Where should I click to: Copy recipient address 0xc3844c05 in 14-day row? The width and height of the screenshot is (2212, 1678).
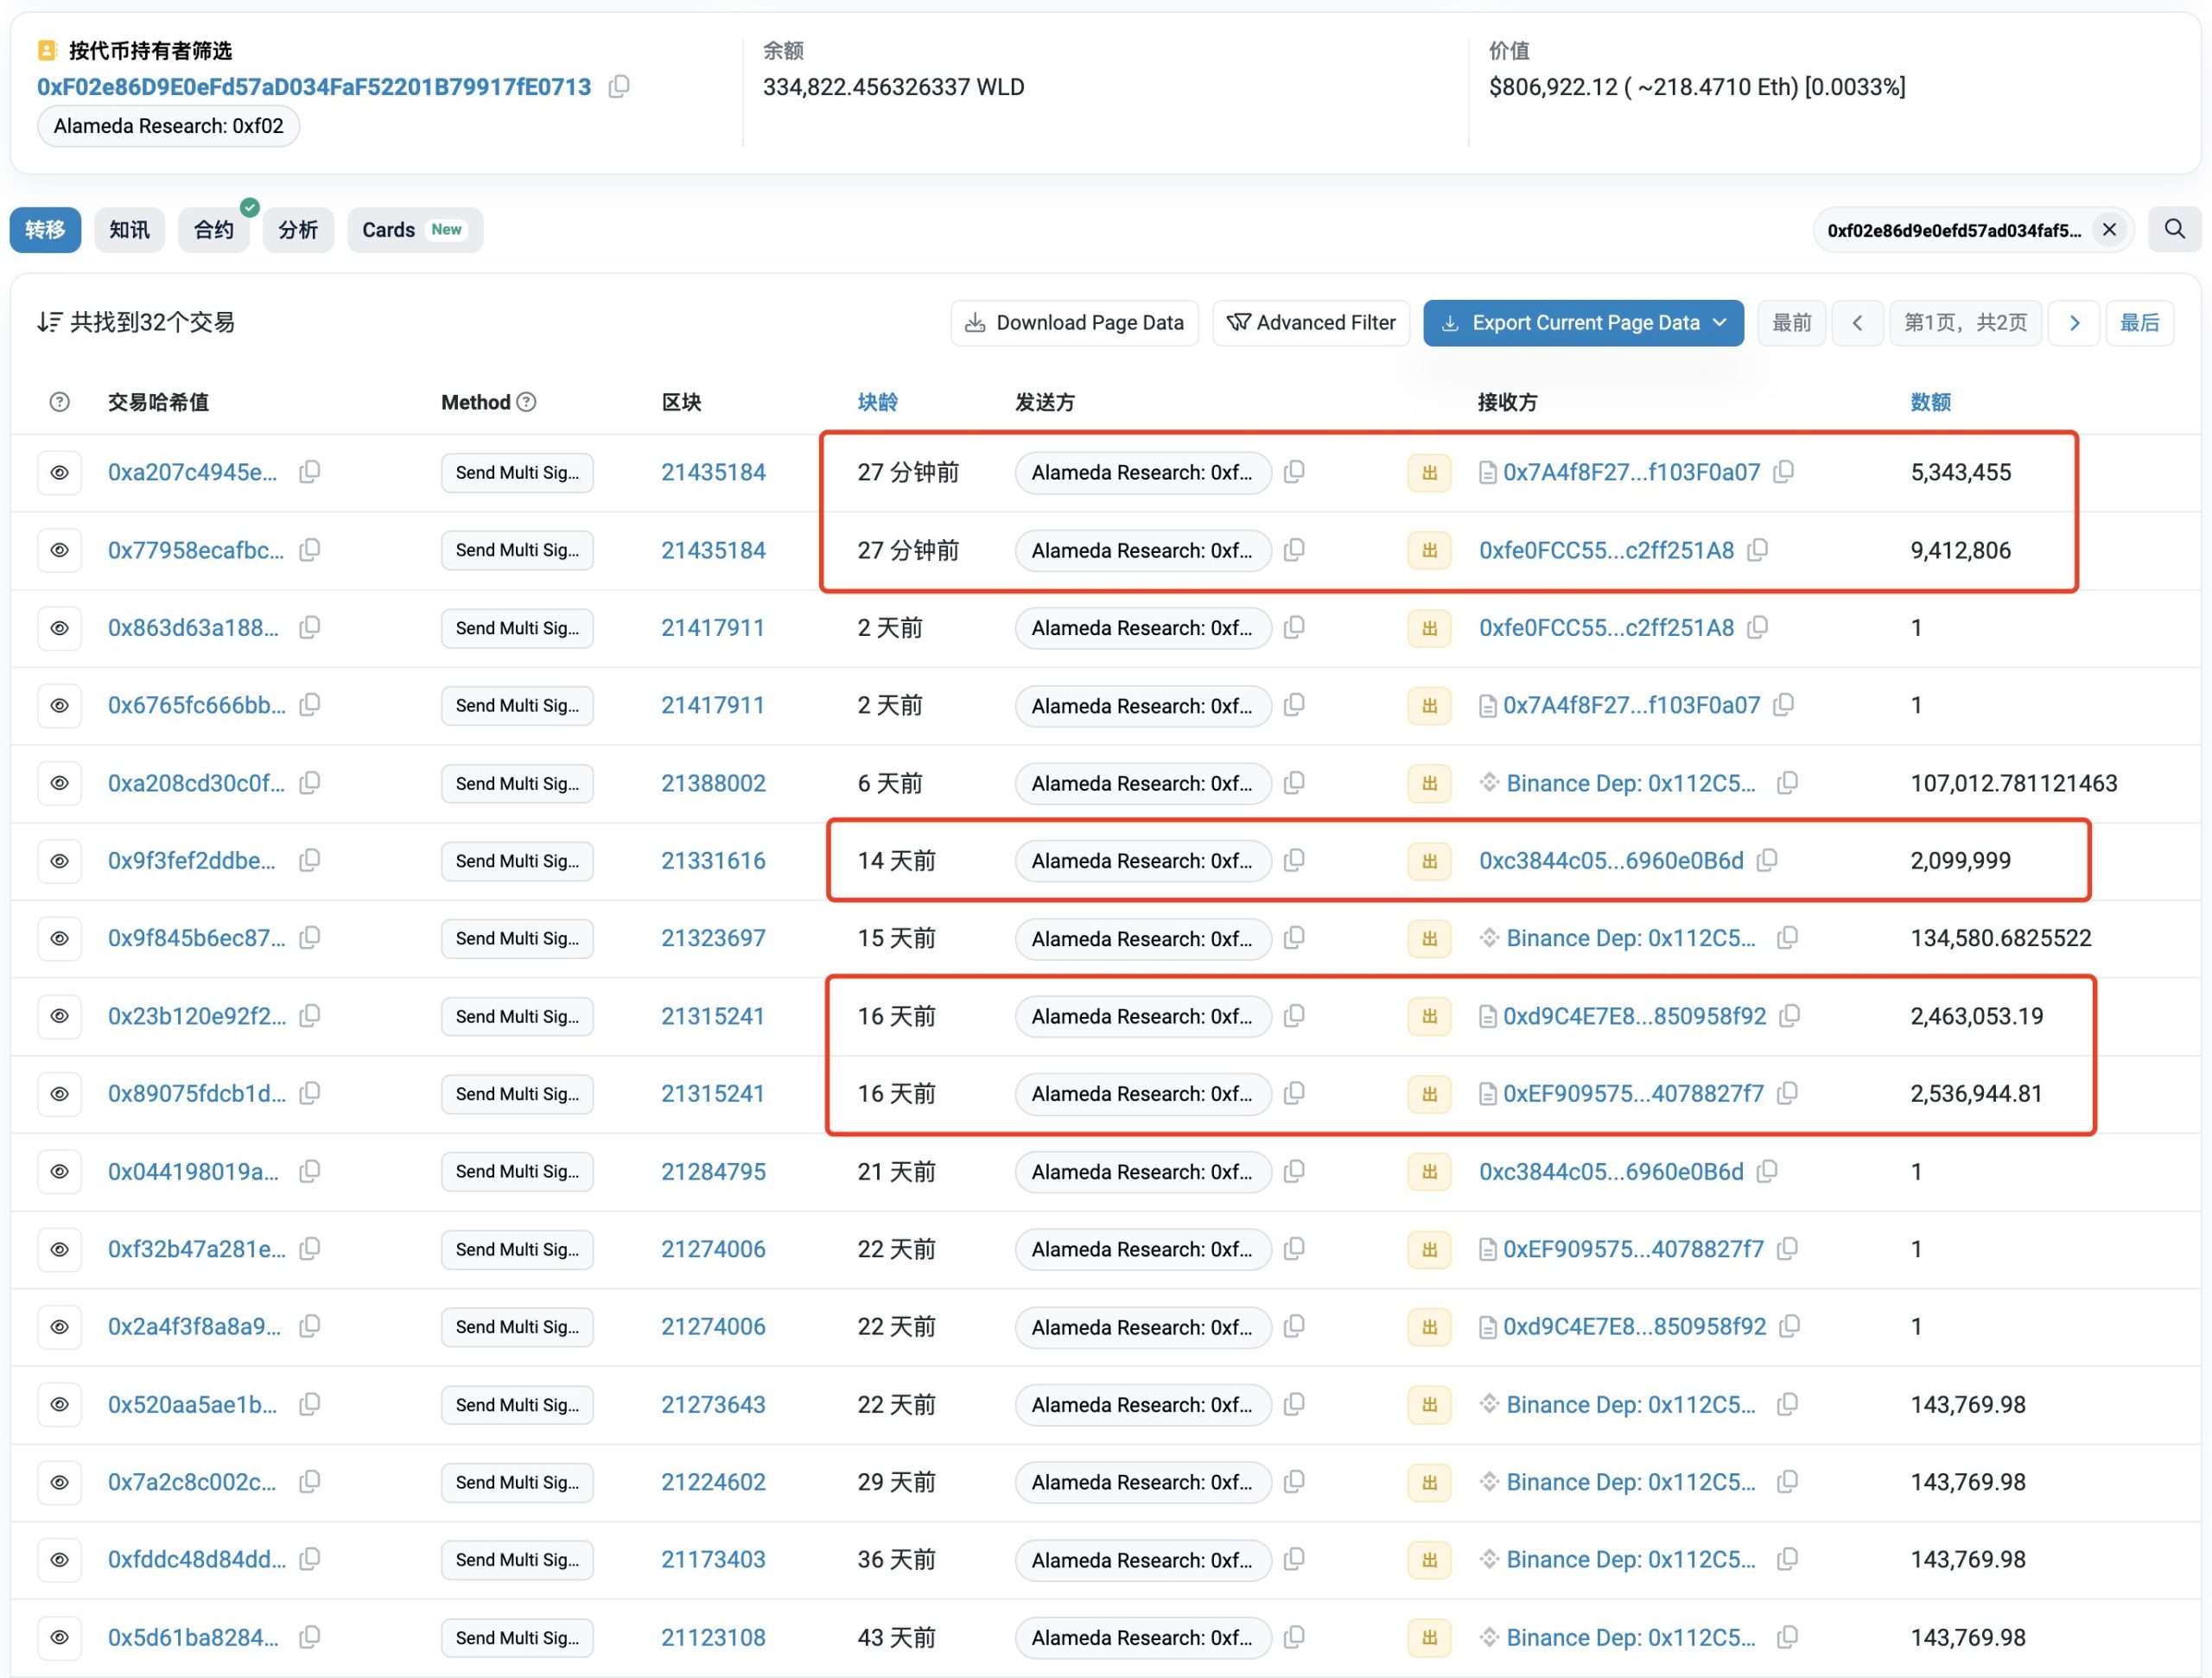(x=1767, y=861)
